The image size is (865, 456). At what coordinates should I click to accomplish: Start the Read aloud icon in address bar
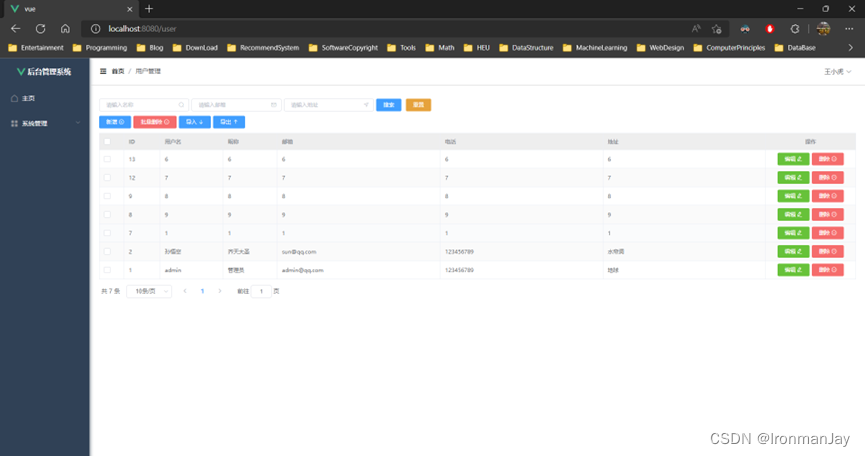point(696,29)
